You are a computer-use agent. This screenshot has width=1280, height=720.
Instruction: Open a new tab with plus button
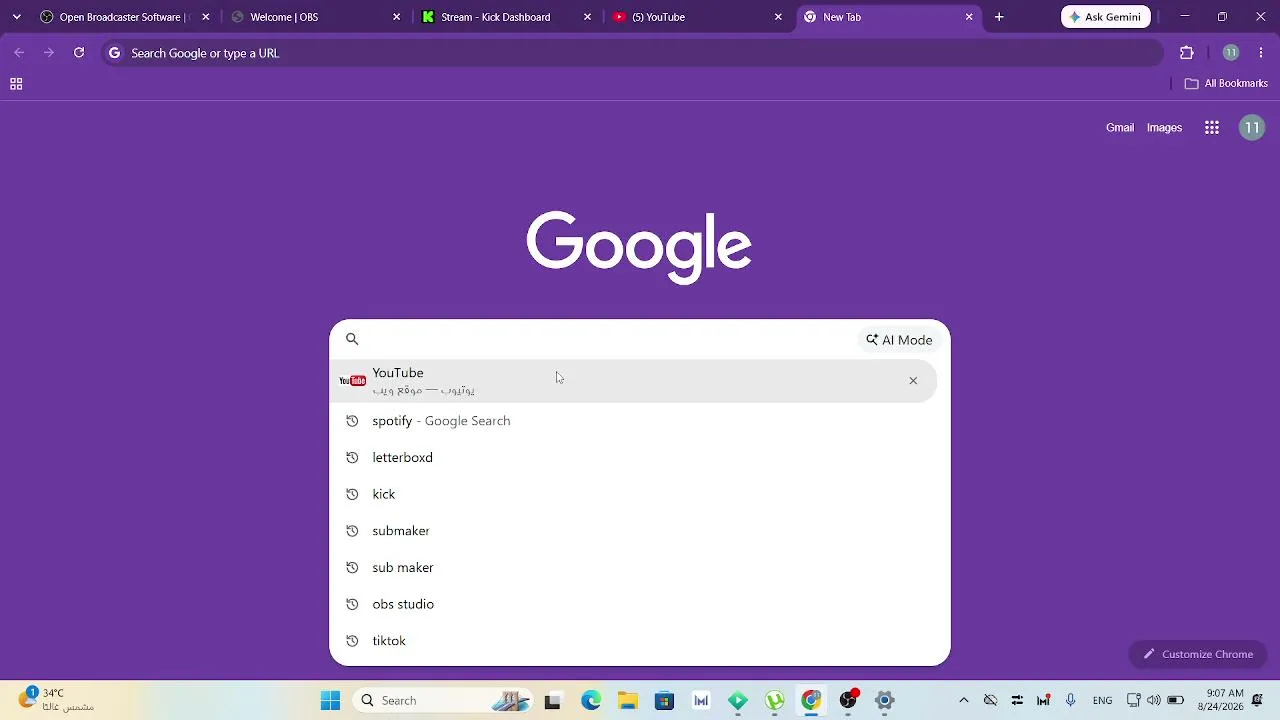pyautogui.click(x=999, y=17)
